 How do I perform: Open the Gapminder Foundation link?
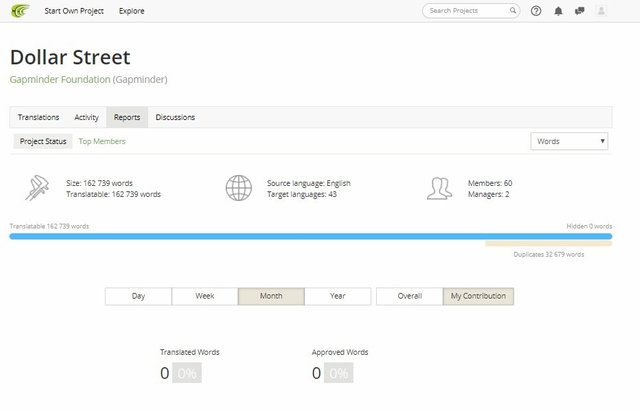click(x=60, y=79)
